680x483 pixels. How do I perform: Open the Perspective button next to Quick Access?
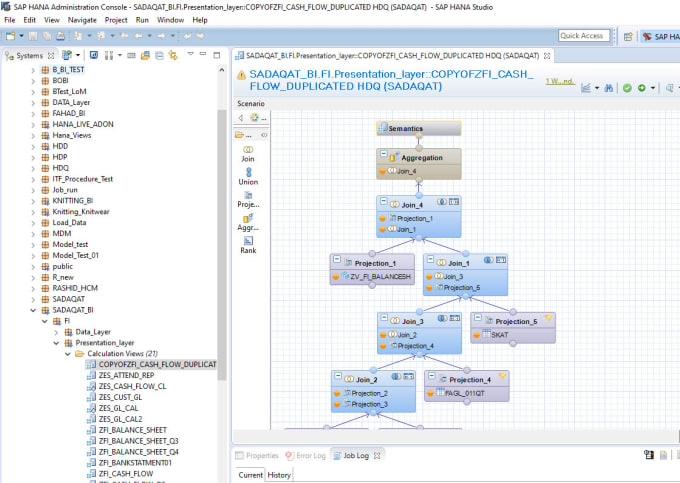pyautogui.click(x=628, y=37)
